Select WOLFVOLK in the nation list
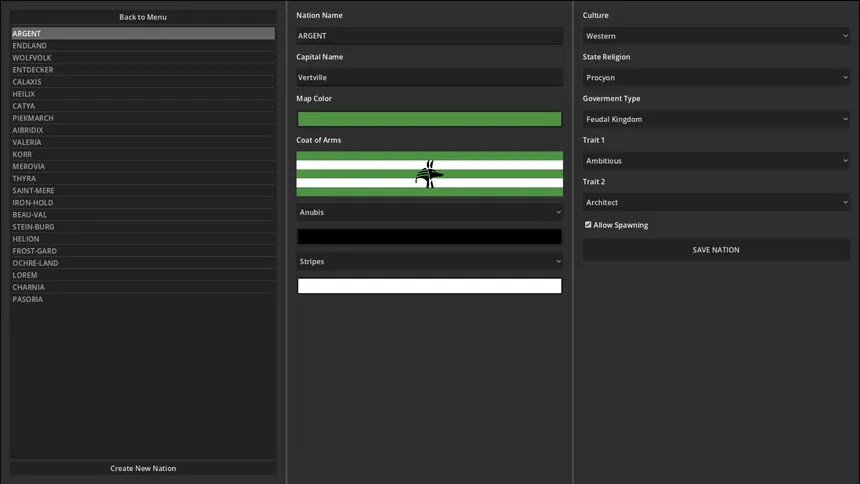860x484 pixels. 143,58
